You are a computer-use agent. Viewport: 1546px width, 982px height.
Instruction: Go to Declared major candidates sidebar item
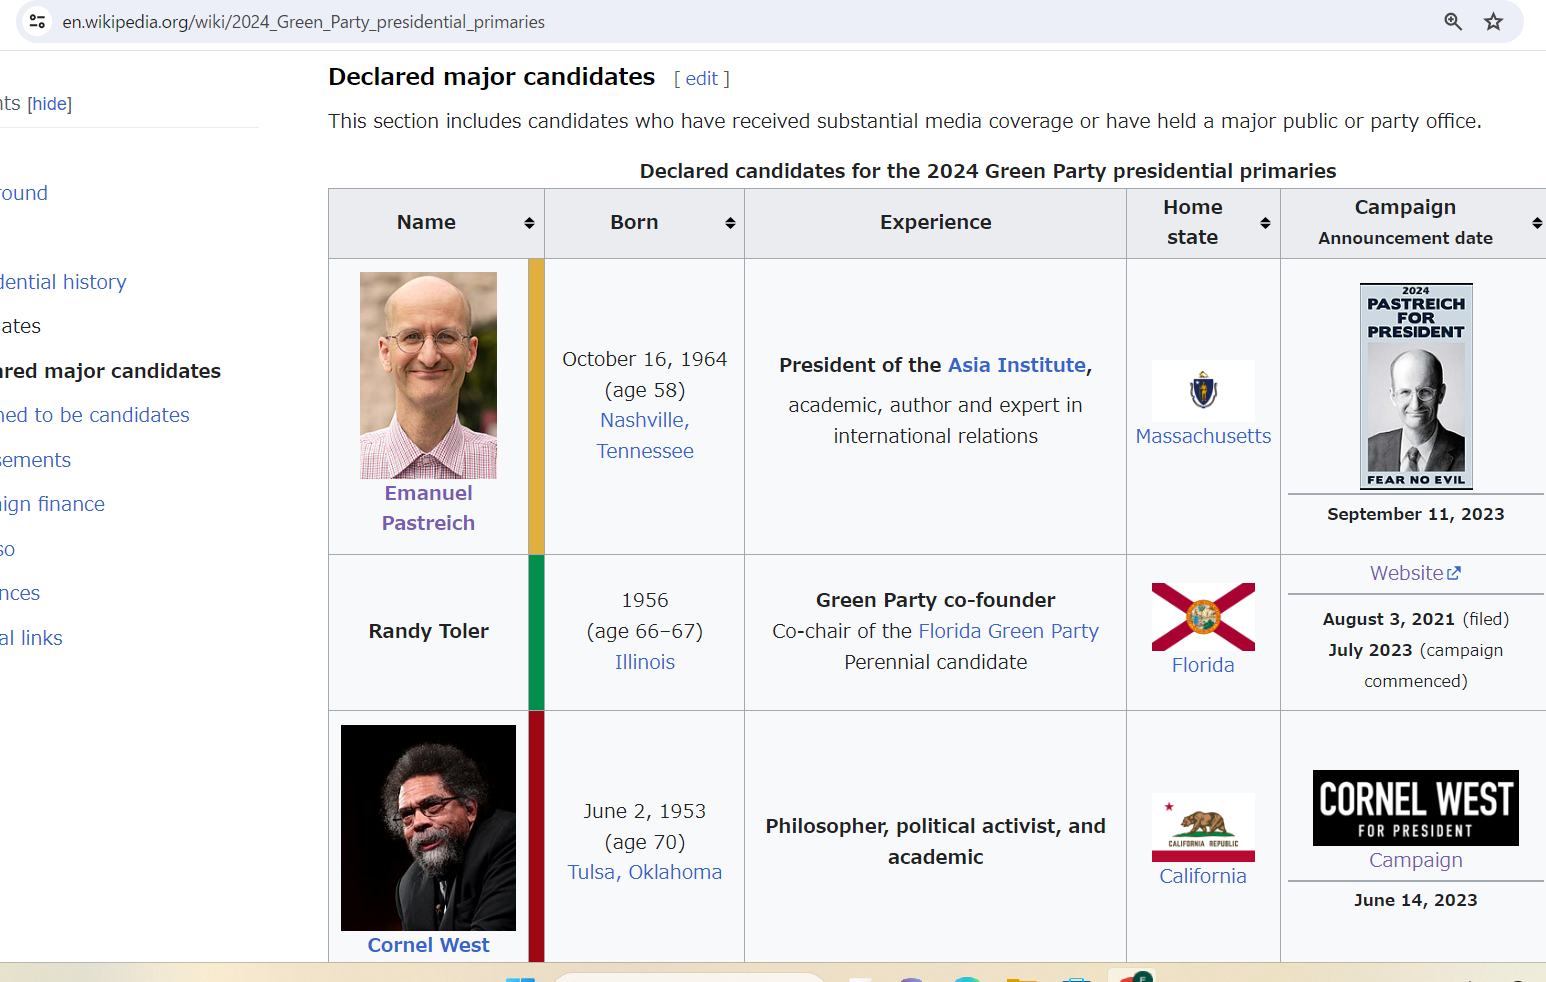110,371
